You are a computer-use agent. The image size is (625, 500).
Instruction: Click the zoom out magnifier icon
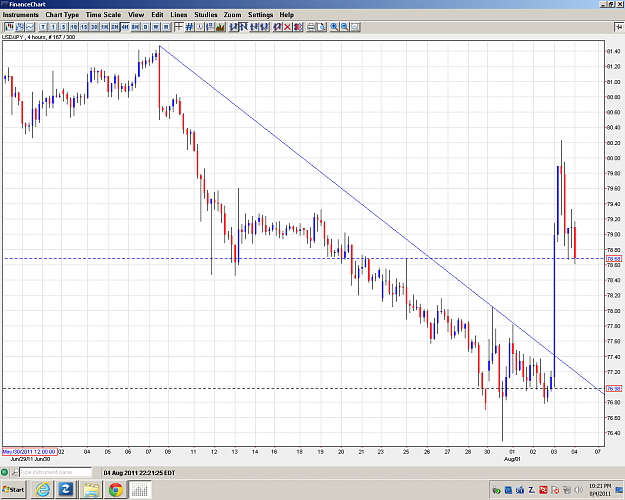344,27
